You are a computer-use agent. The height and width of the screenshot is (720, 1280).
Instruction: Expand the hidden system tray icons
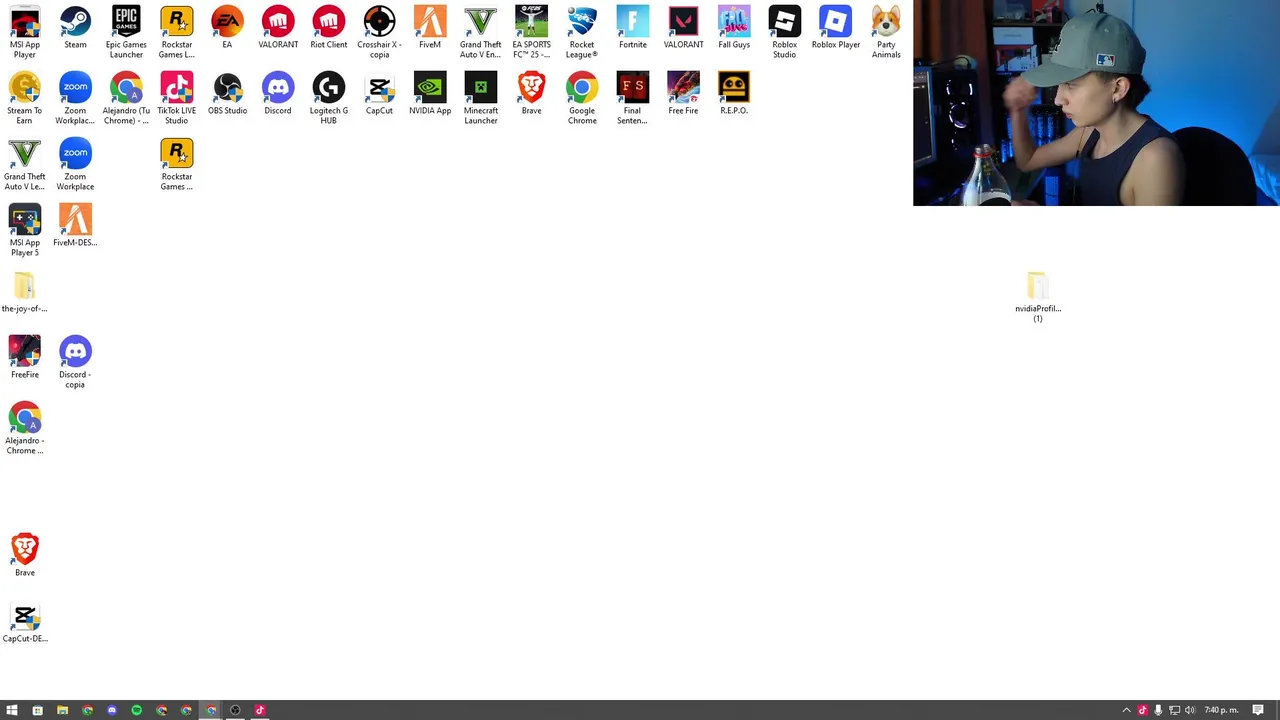click(1127, 710)
